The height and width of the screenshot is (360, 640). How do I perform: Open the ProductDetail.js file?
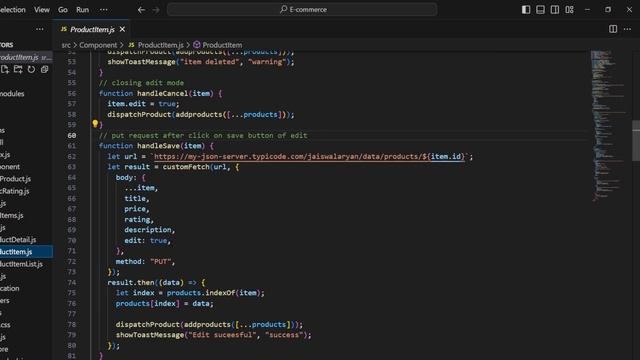(x=18, y=240)
